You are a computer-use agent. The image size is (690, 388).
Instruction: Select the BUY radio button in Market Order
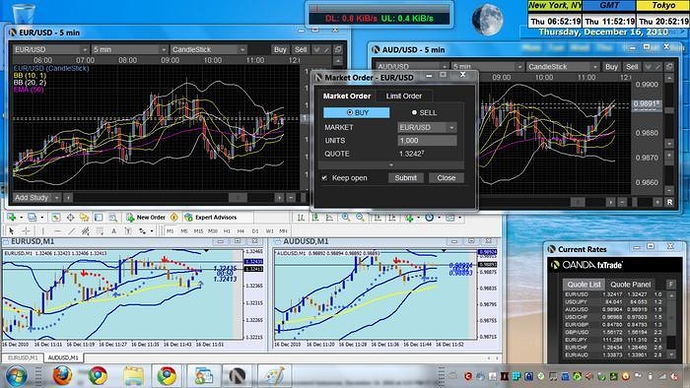(356, 113)
